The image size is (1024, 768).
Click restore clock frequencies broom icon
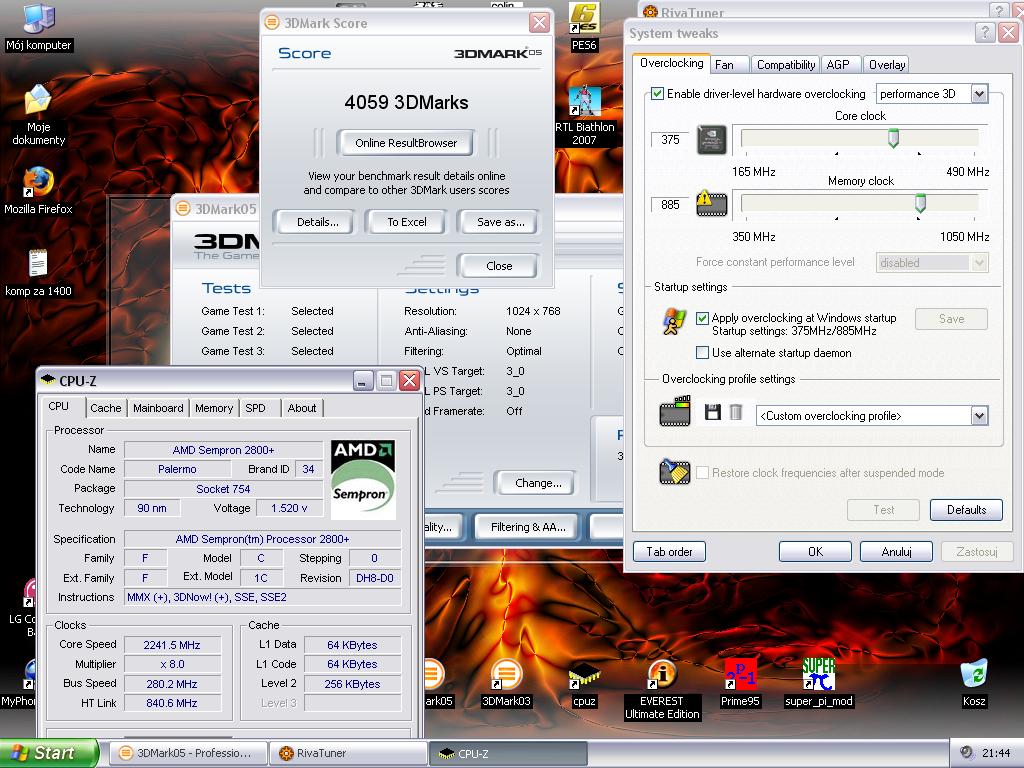click(x=675, y=472)
